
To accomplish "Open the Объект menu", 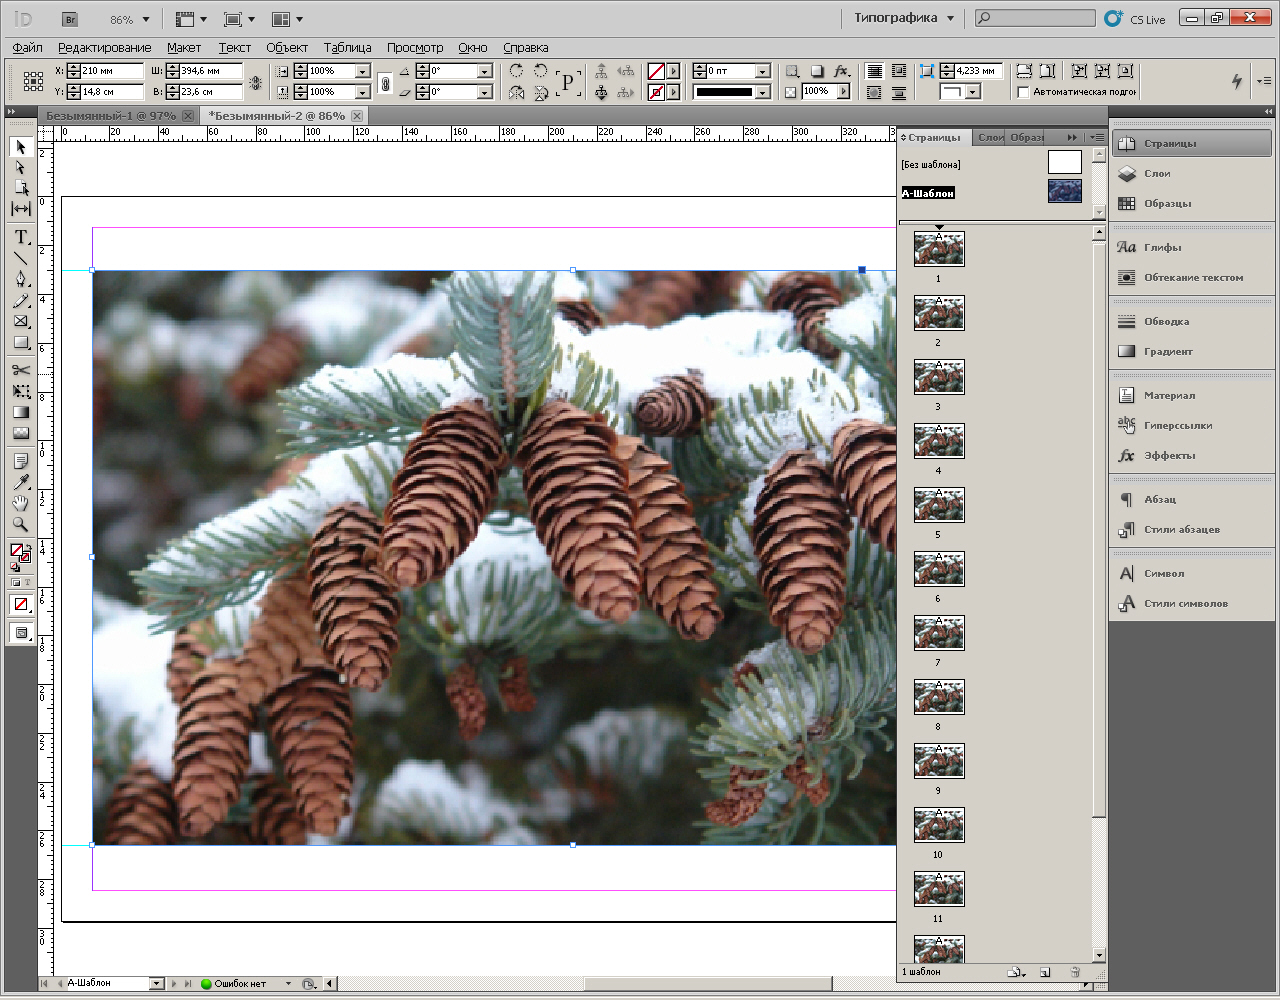I will (x=286, y=47).
